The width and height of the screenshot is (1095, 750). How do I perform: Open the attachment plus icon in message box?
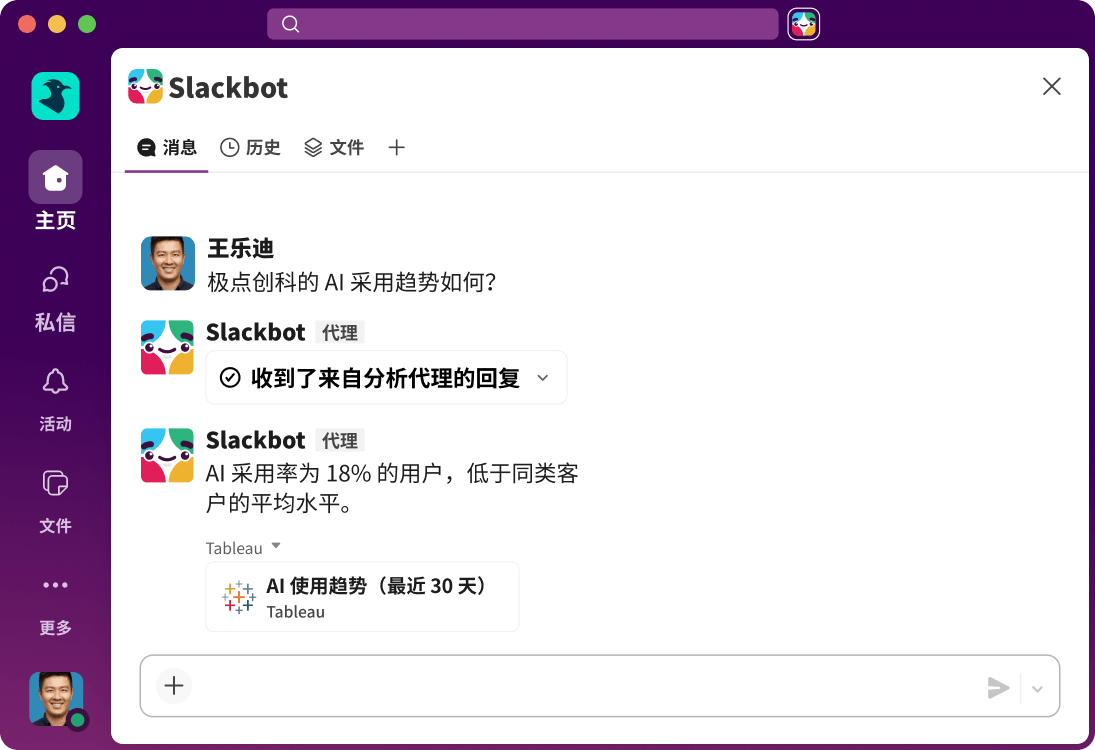[x=173, y=686]
